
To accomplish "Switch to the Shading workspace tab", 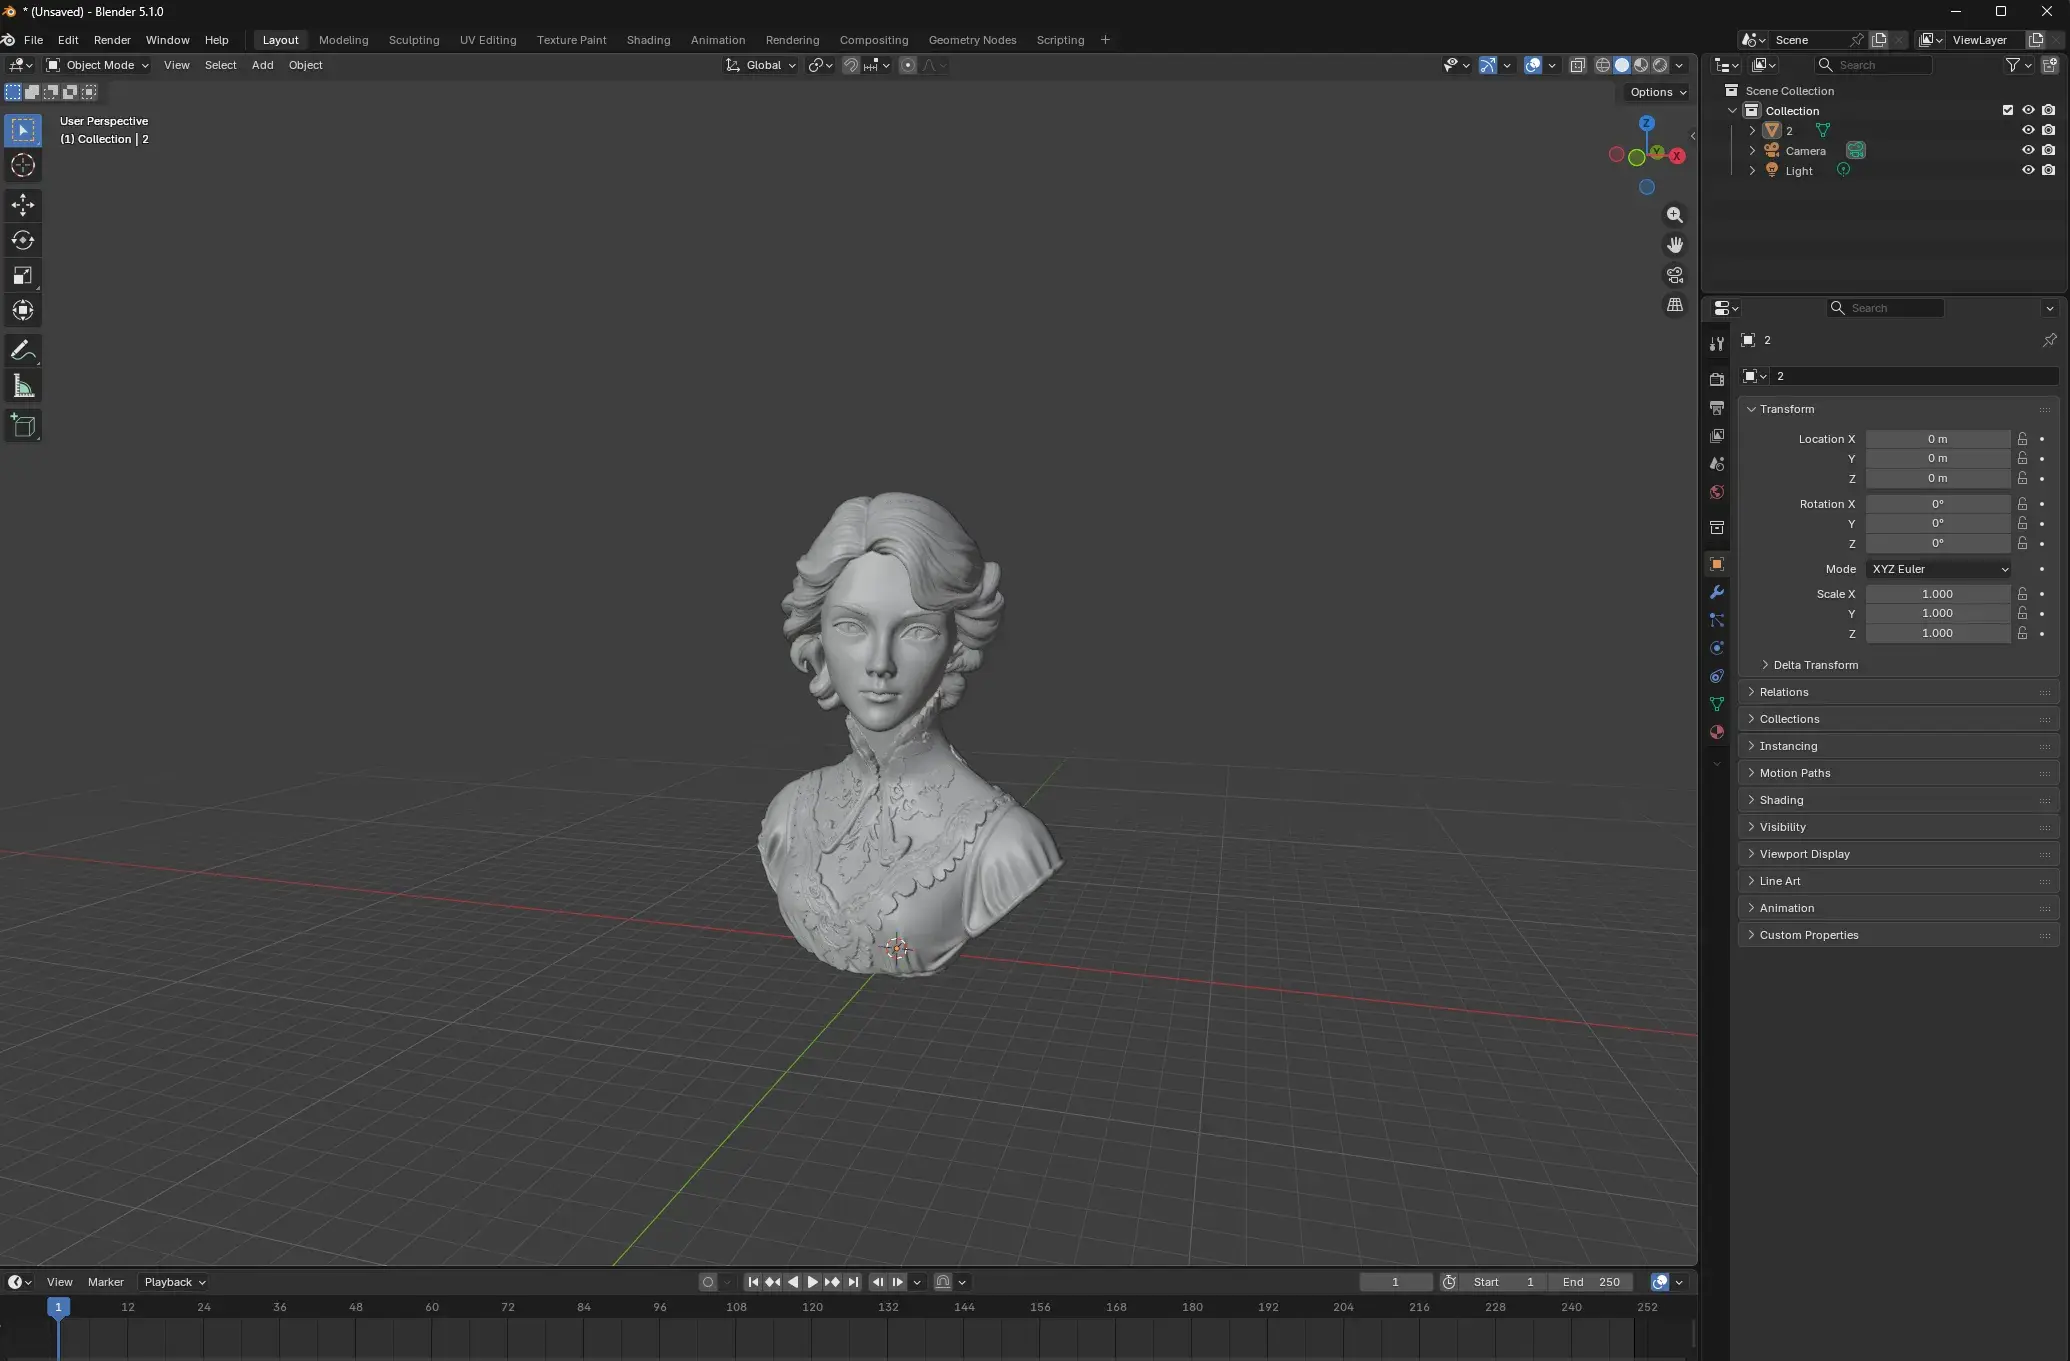I will point(648,40).
